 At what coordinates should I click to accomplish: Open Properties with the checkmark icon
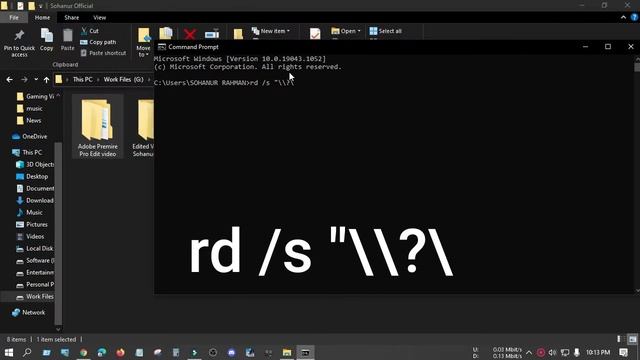pyautogui.click(x=315, y=34)
